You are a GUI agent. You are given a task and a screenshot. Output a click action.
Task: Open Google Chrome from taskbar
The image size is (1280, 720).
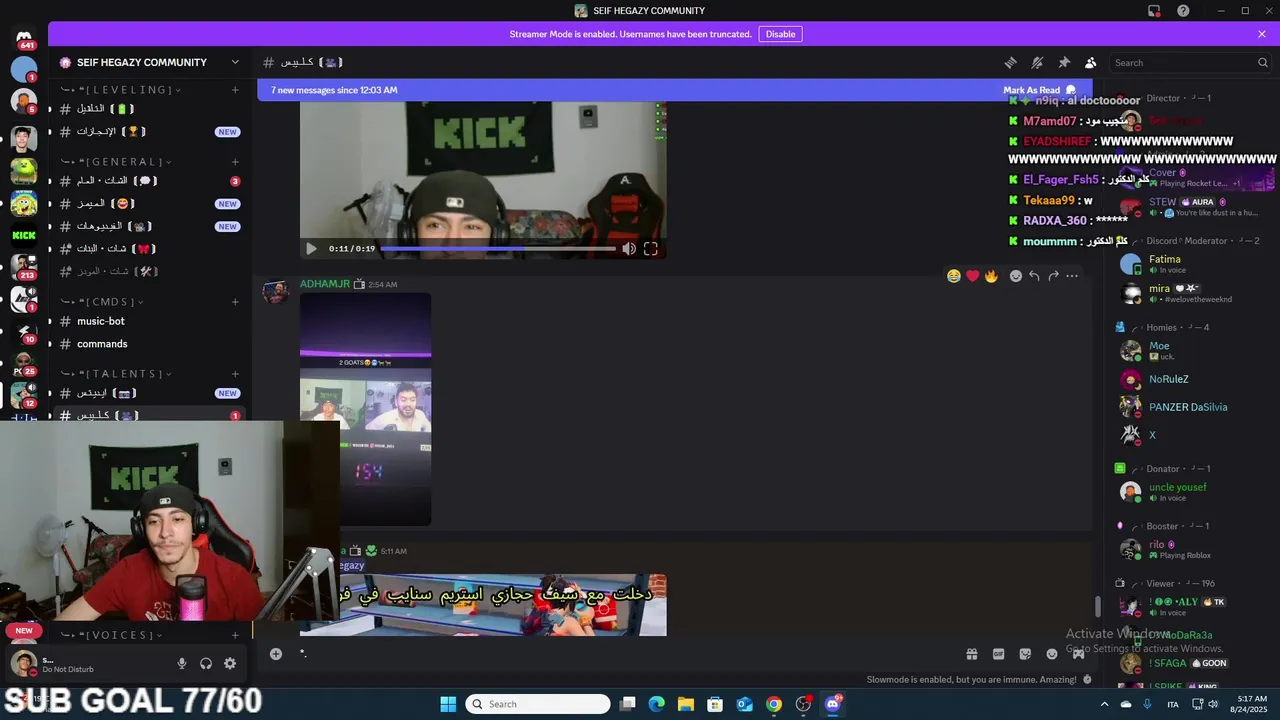774,704
